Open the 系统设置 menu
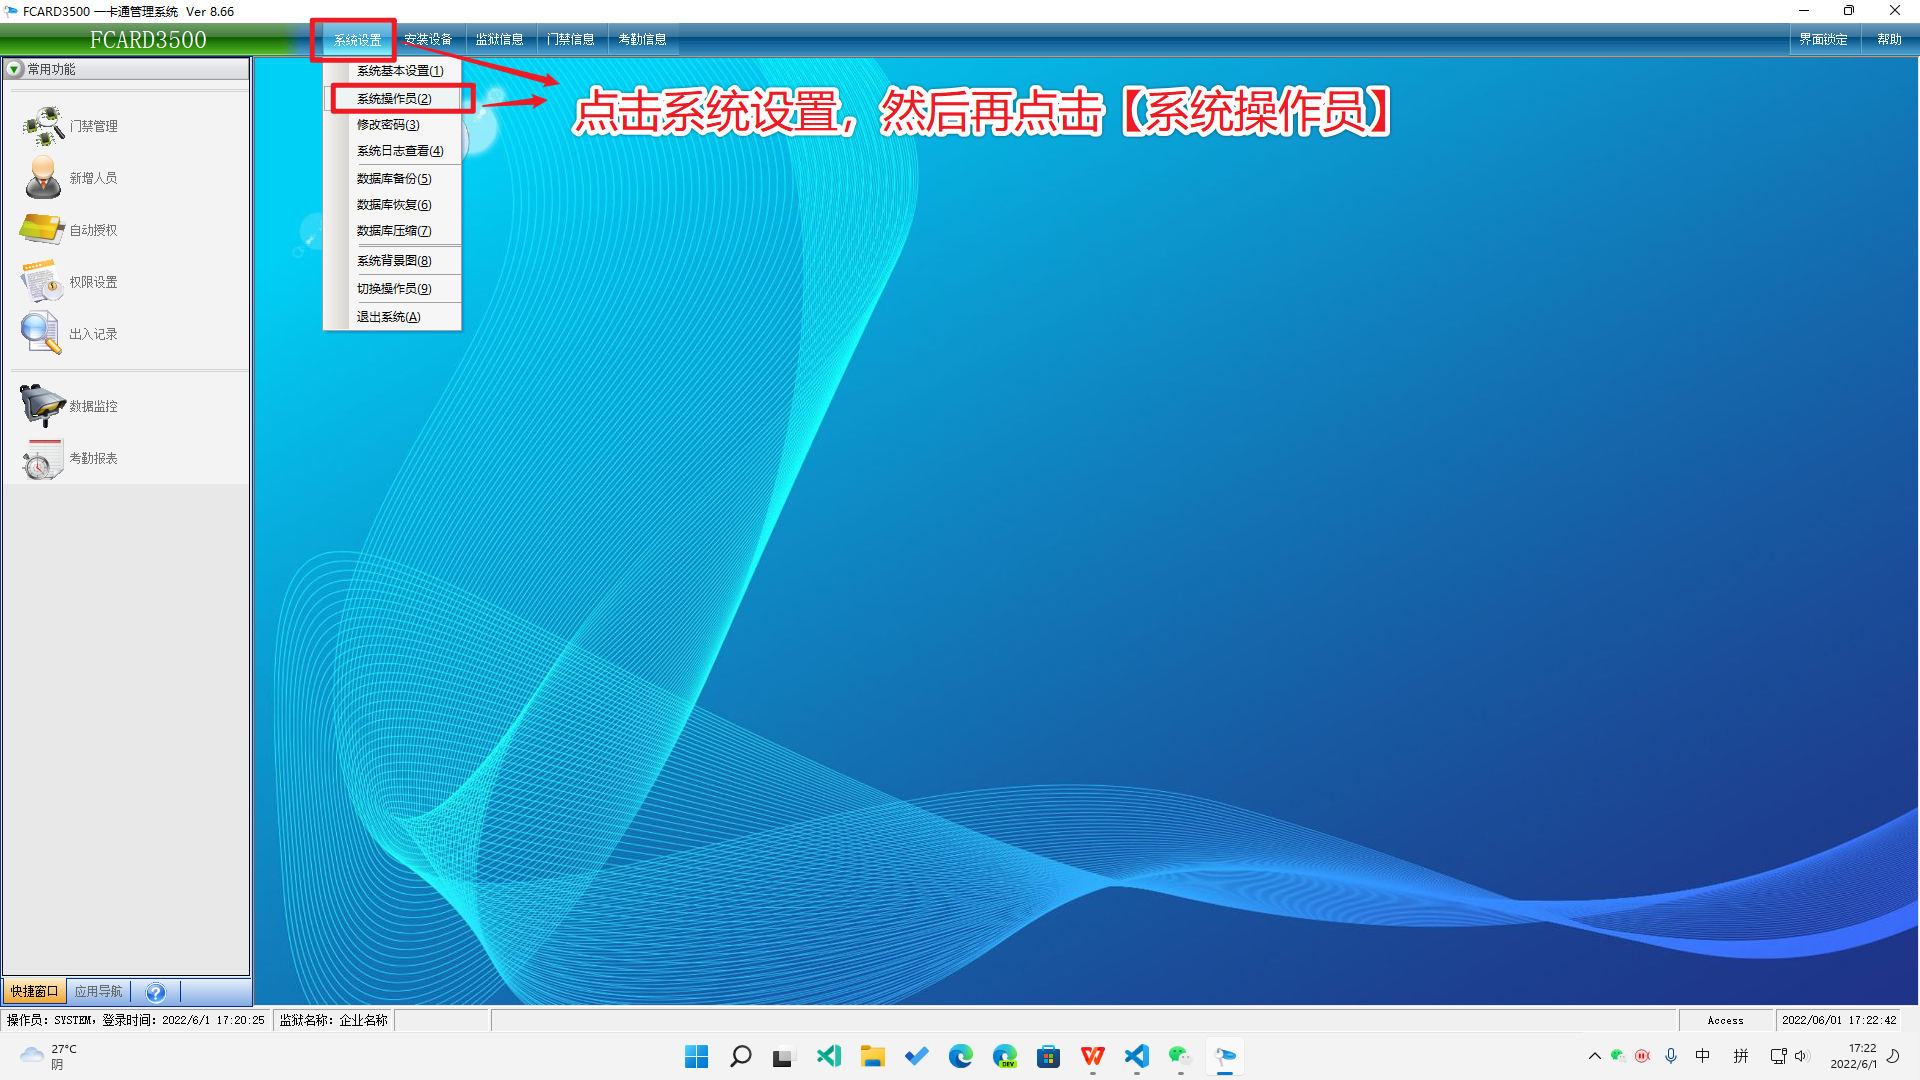Viewport: 1920px width, 1080px height. click(357, 40)
